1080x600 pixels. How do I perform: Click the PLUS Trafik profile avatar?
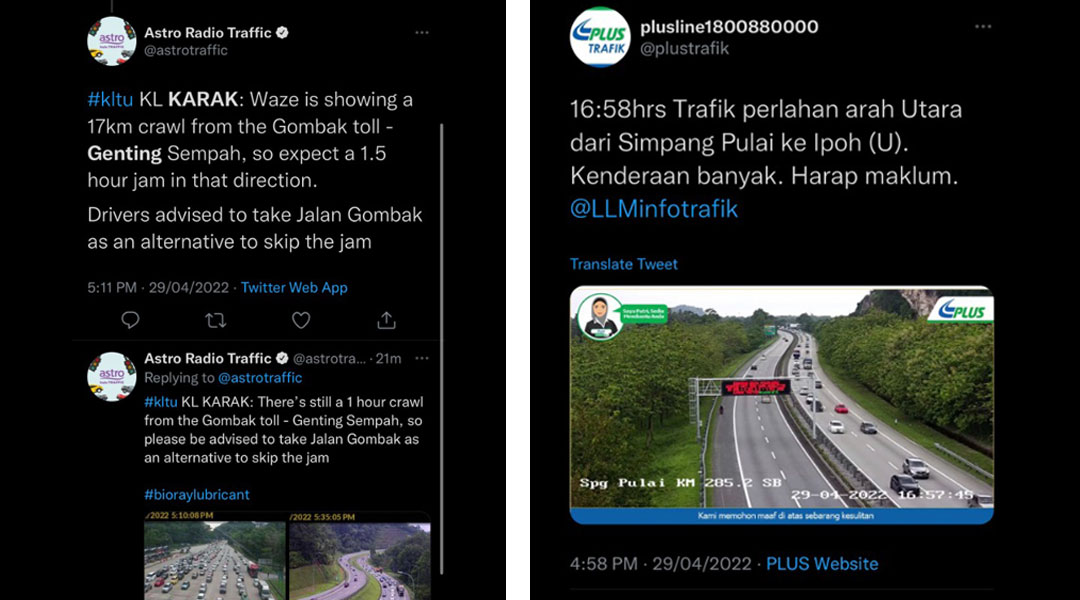[x=600, y=37]
